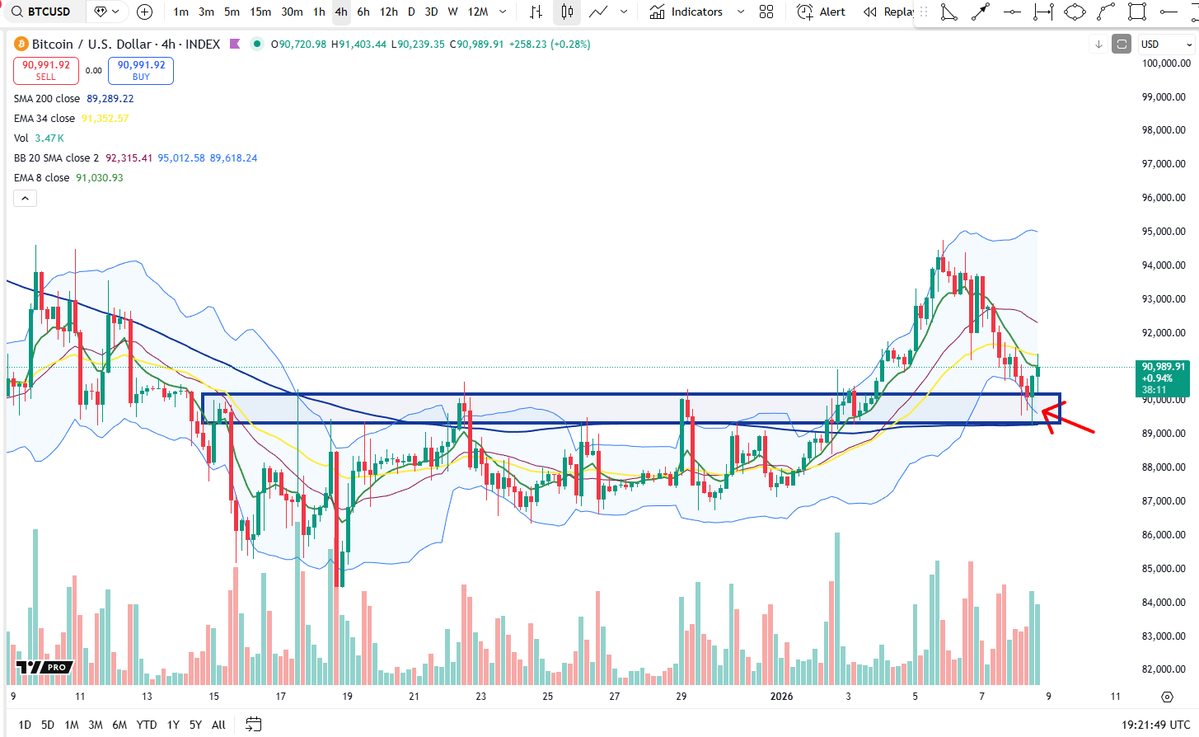Switch to the W weekly timeframe
This screenshot has width=1199, height=737.
453,11
